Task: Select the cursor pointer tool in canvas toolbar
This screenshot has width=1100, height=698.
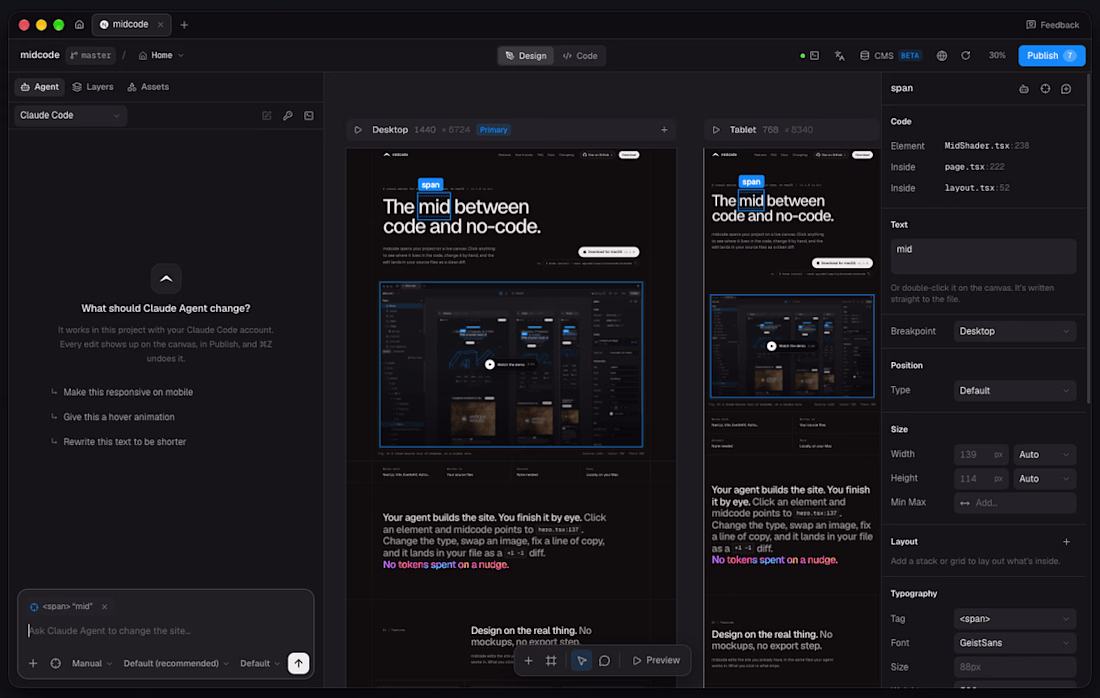Action: [x=582, y=660]
